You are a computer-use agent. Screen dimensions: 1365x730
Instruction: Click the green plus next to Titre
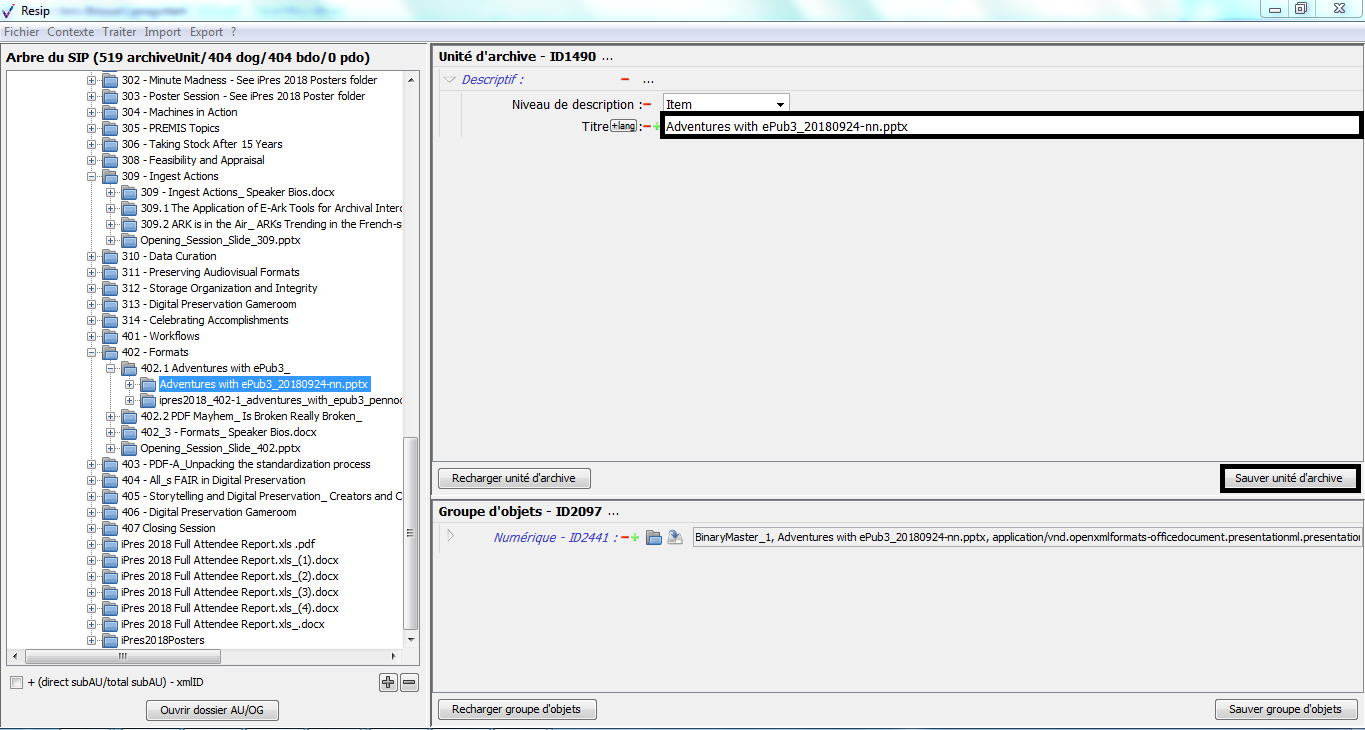point(657,126)
